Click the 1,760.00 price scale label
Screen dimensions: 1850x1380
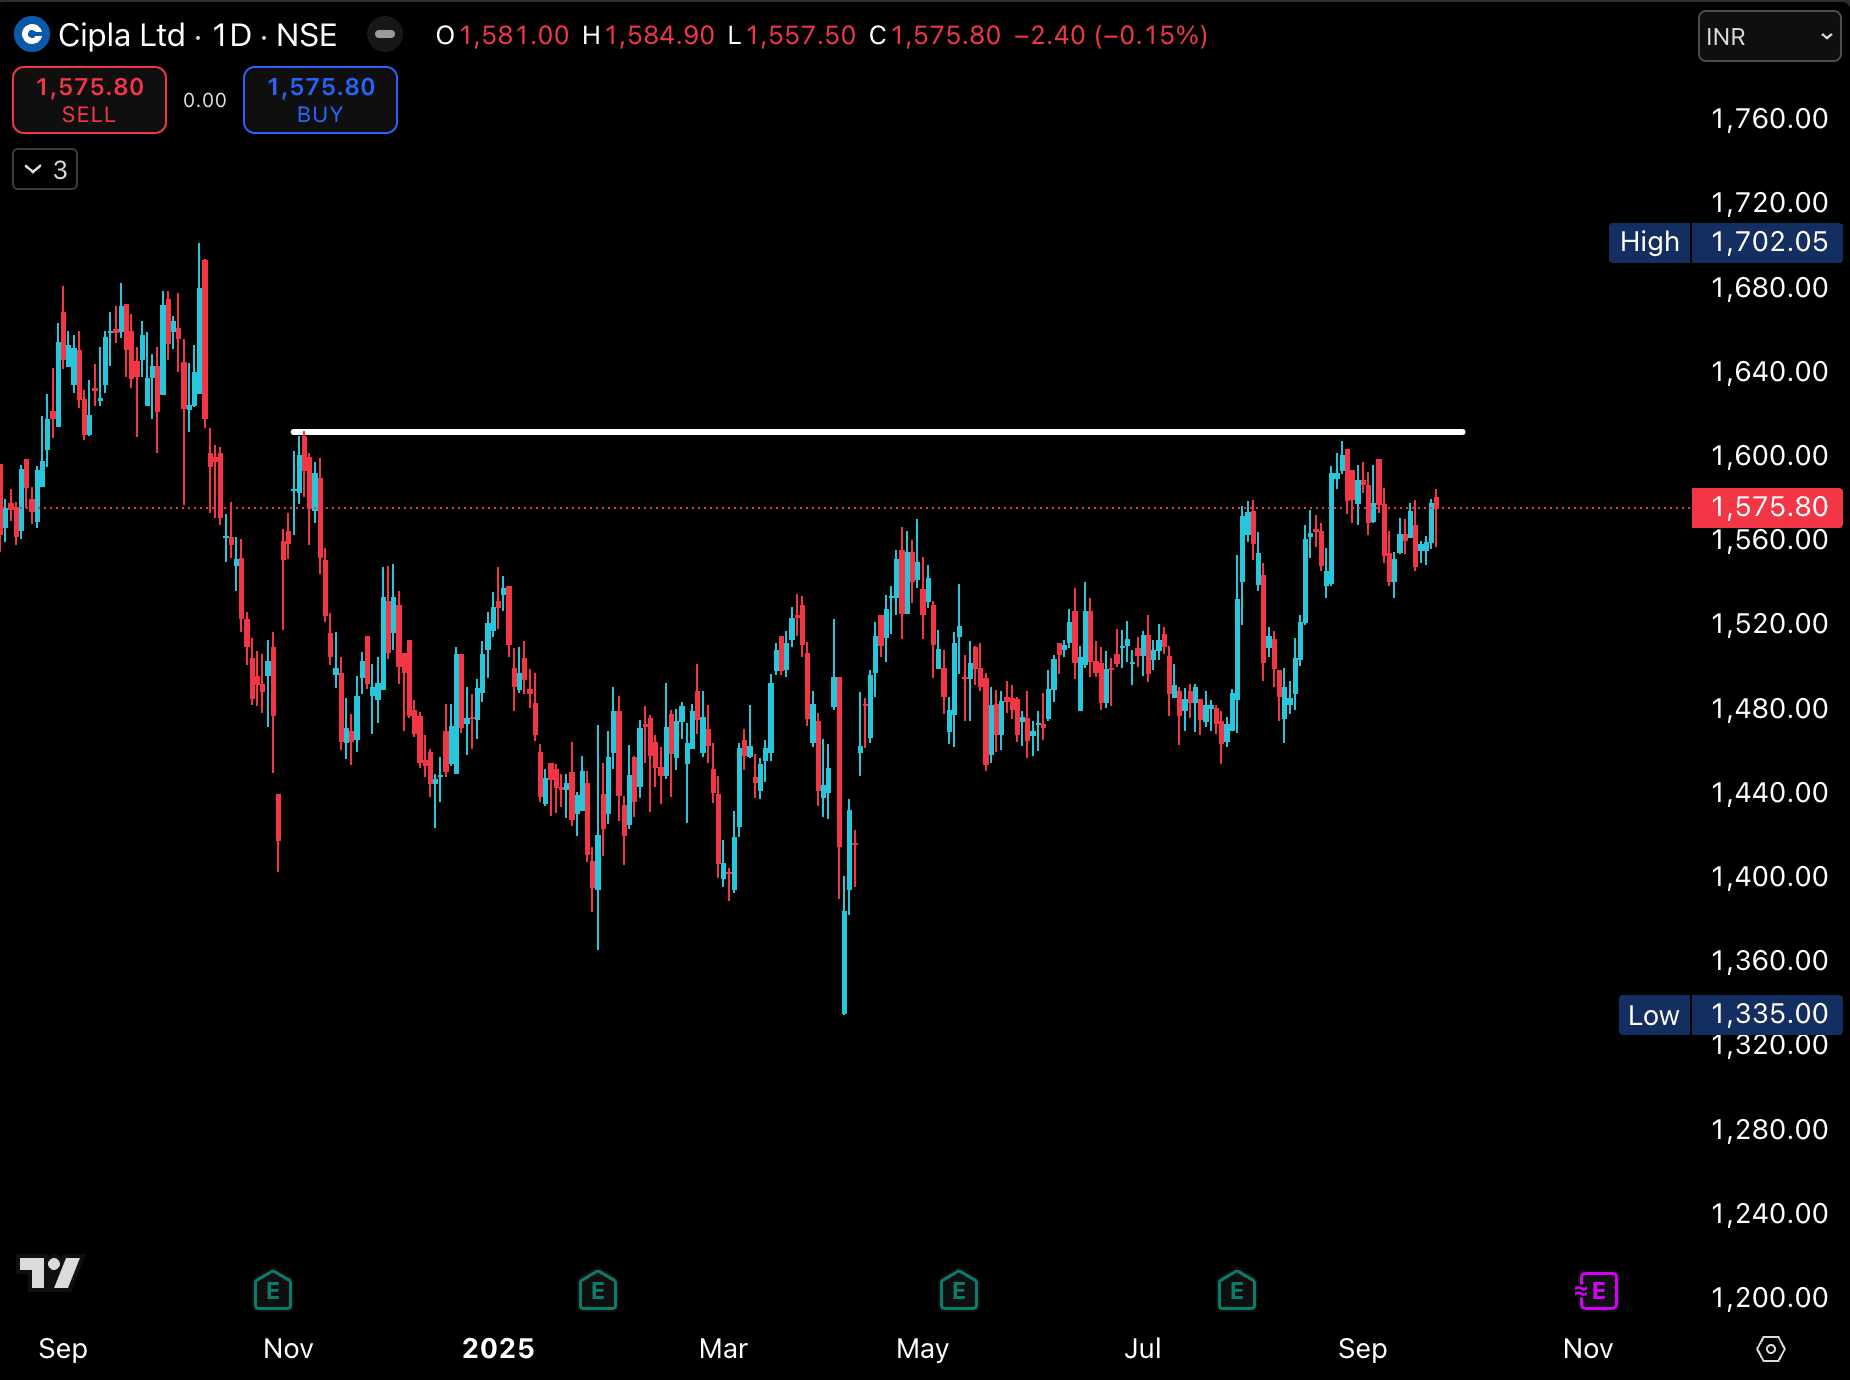coord(1769,118)
